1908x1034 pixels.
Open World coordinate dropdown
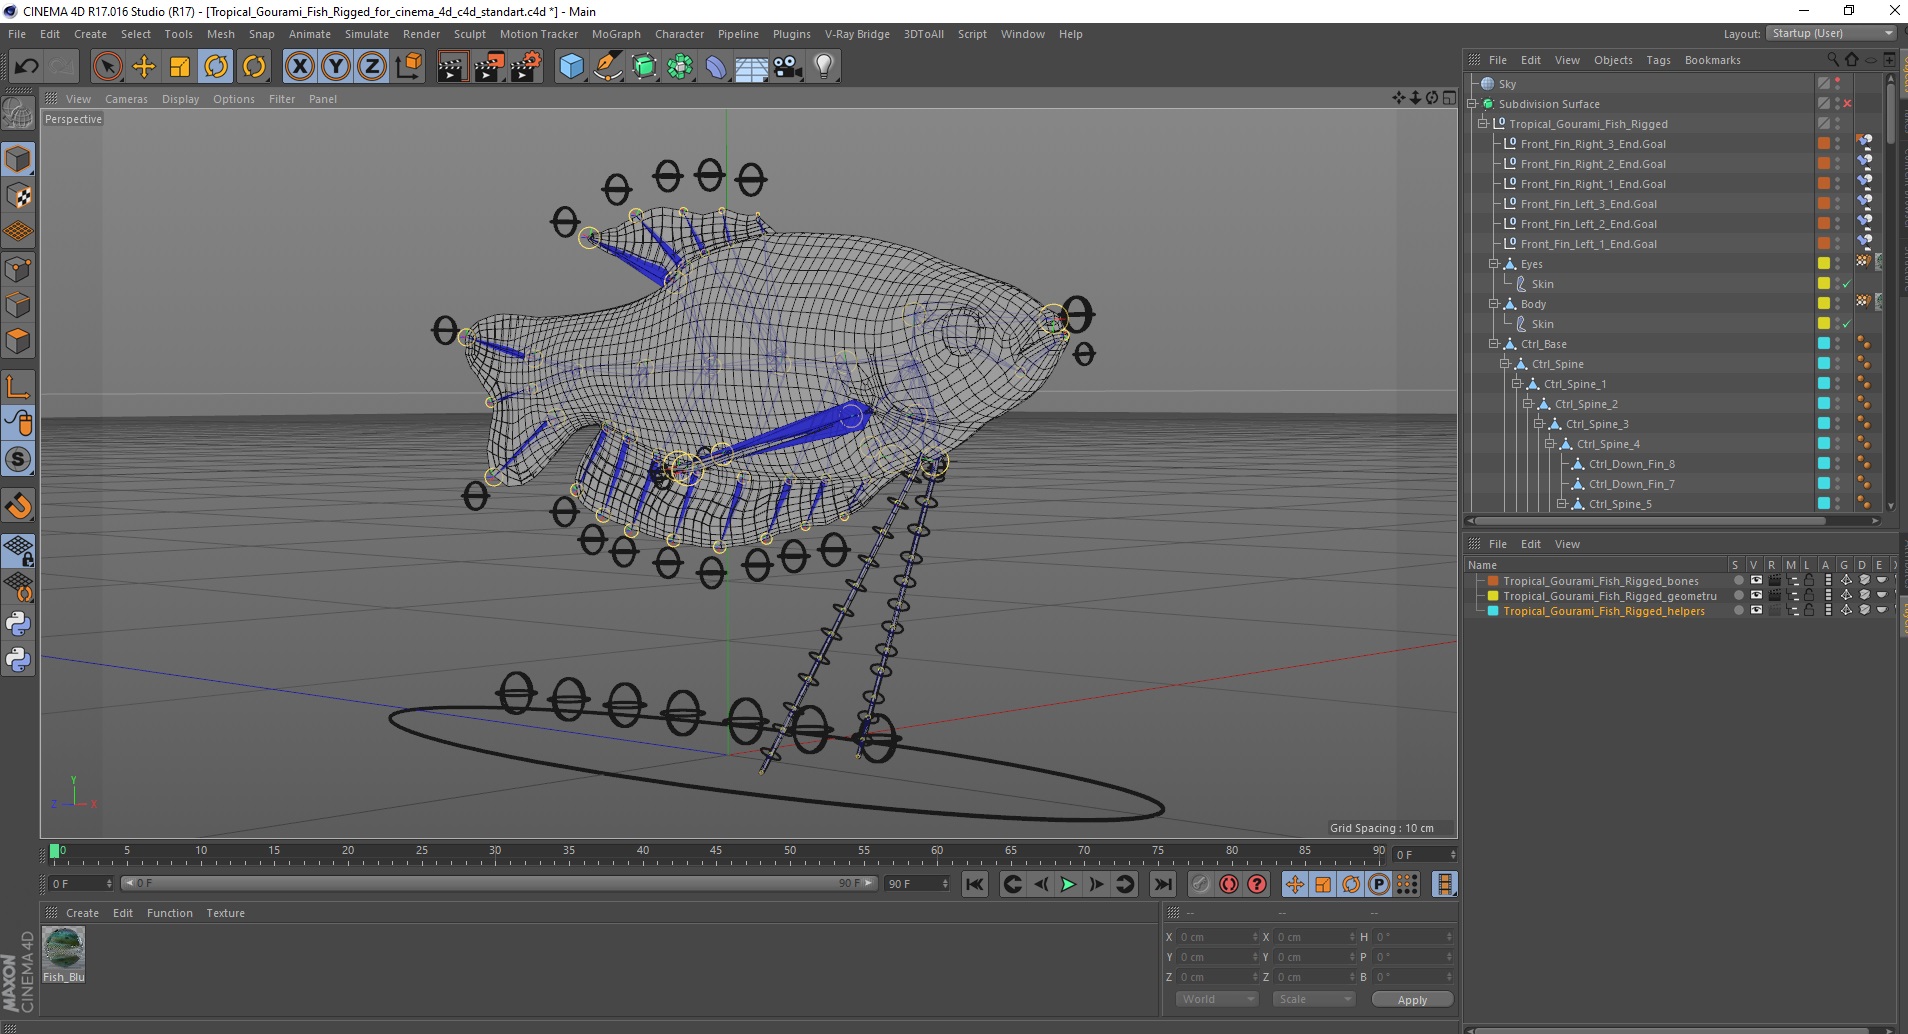coord(1216,999)
